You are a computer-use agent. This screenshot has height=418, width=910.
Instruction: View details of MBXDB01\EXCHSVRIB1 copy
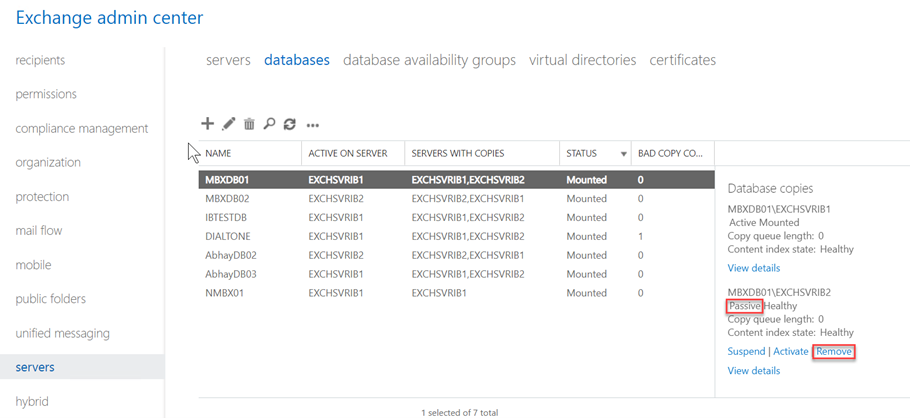click(x=753, y=268)
